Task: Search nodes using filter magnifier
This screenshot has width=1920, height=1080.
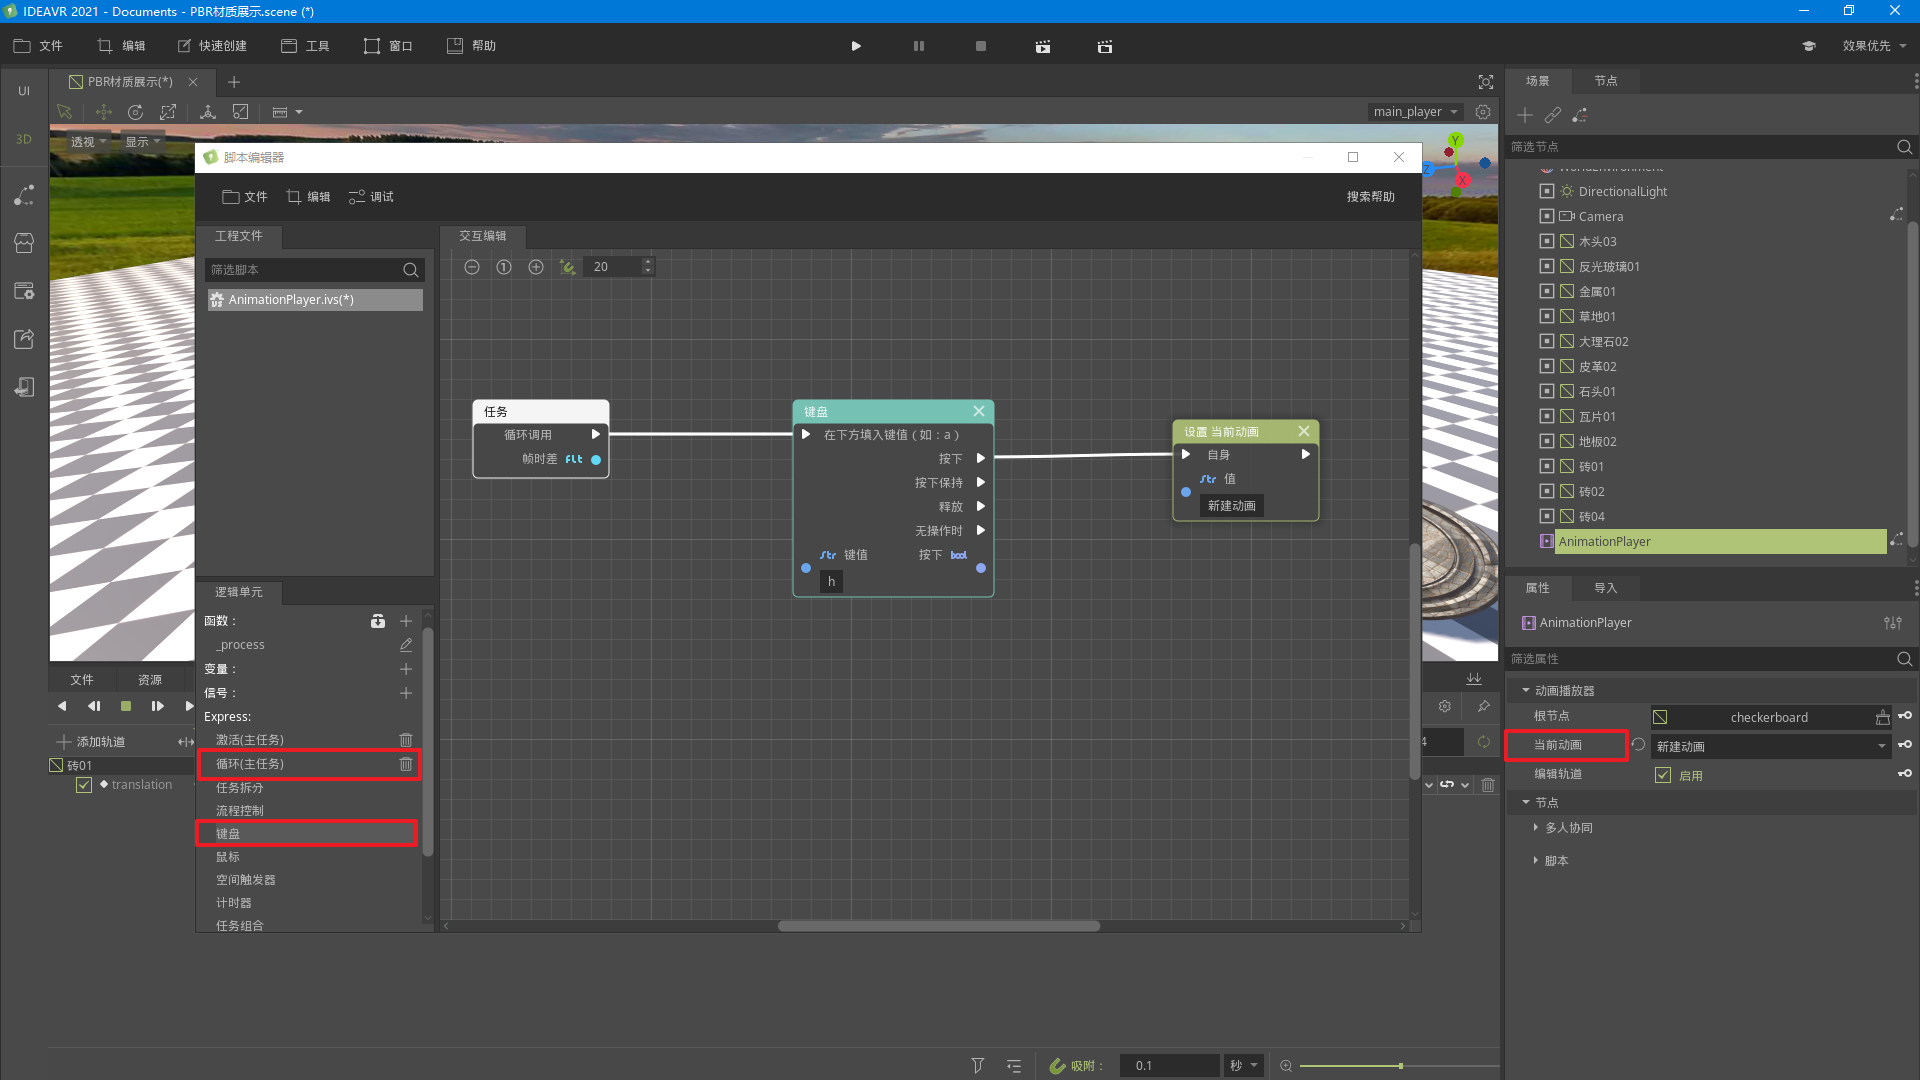Action: tap(1904, 147)
